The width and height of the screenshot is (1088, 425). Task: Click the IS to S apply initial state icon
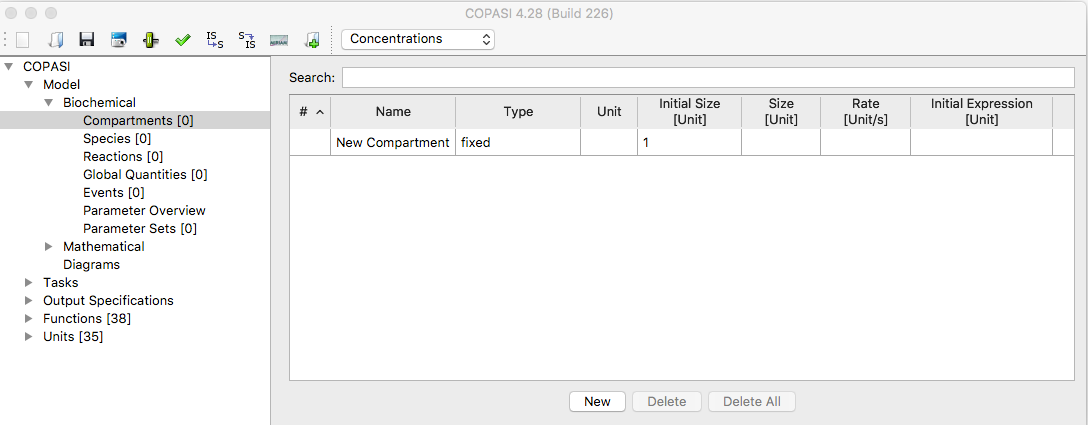pyautogui.click(x=215, y=40)
